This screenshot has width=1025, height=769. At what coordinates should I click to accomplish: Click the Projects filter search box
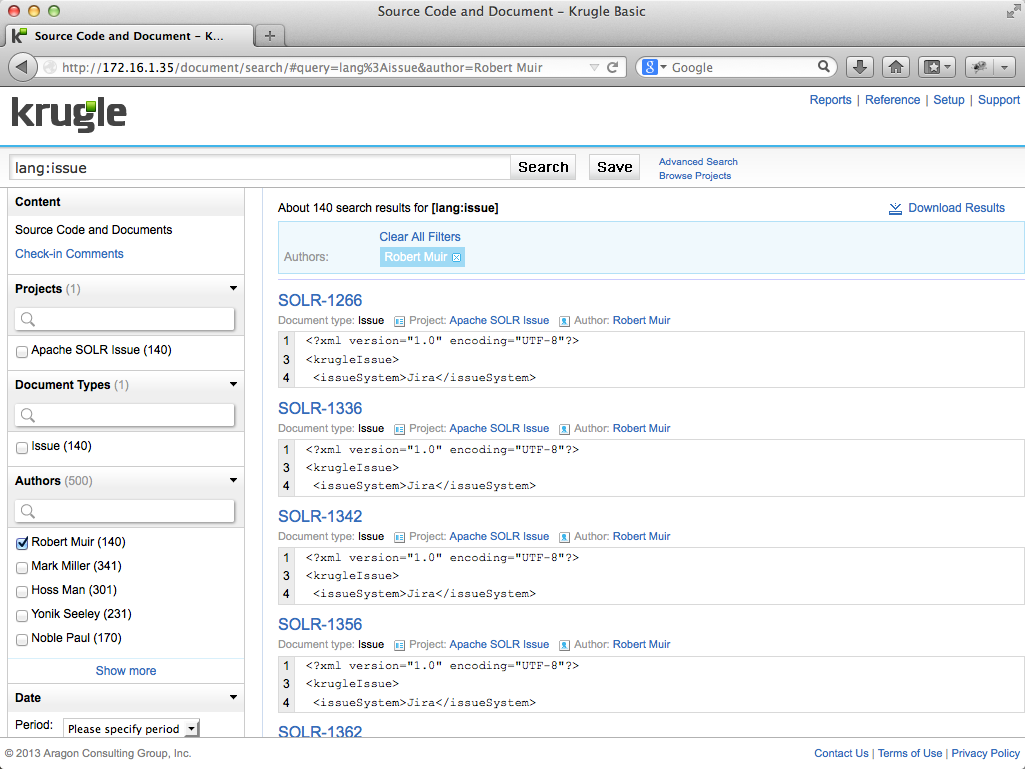tap(124, 319)
